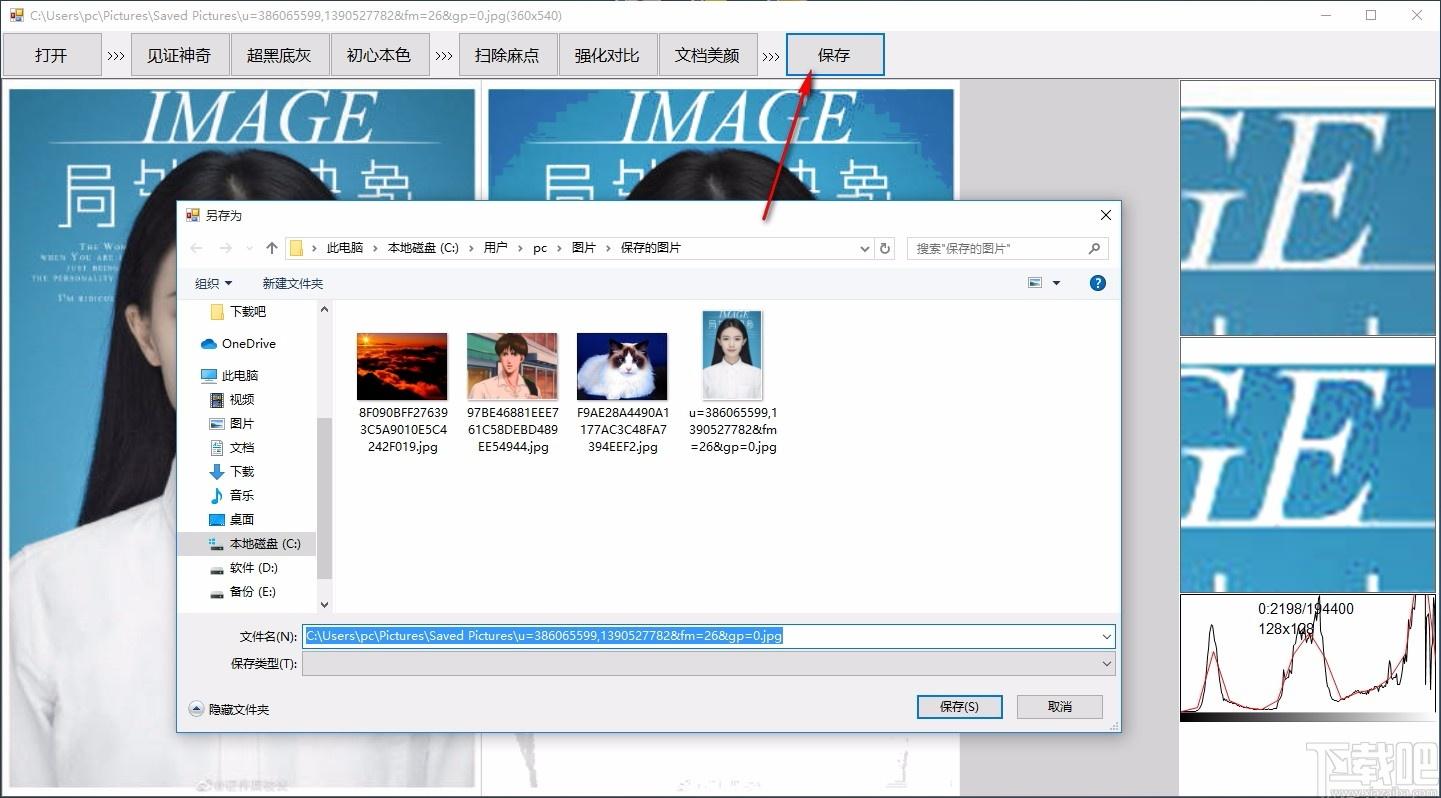
Task: Expand the 文件名 dropdown arrow
Action: (1106, 636)
